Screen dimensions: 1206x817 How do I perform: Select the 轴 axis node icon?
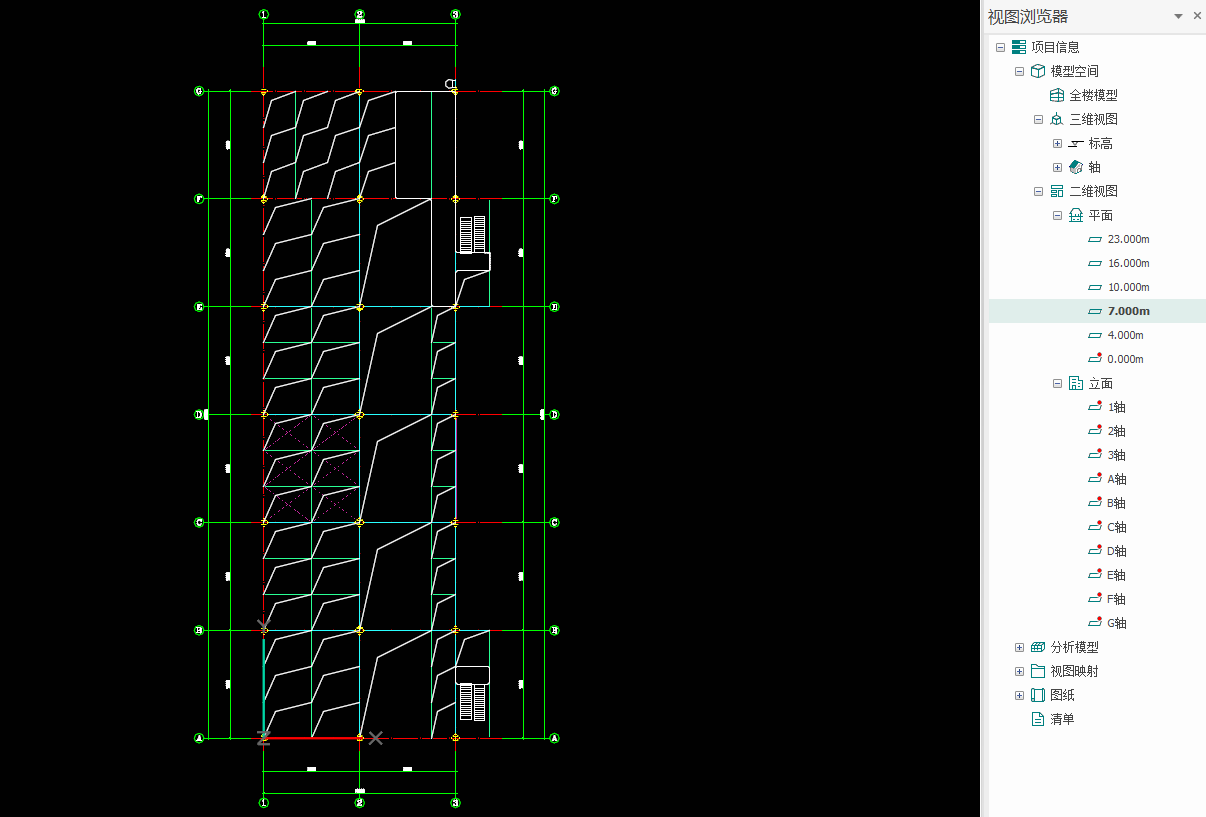point(1076,167)
